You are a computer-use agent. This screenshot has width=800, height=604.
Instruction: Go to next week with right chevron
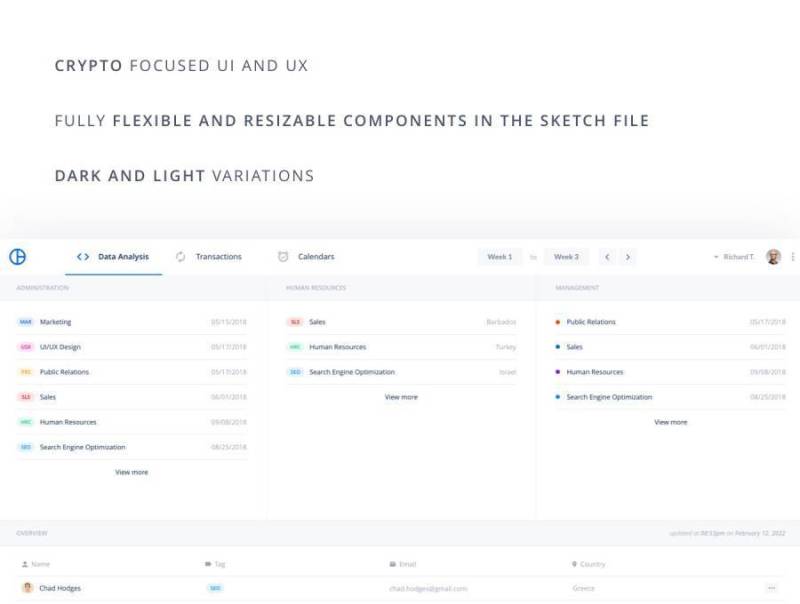pos(627,257)
